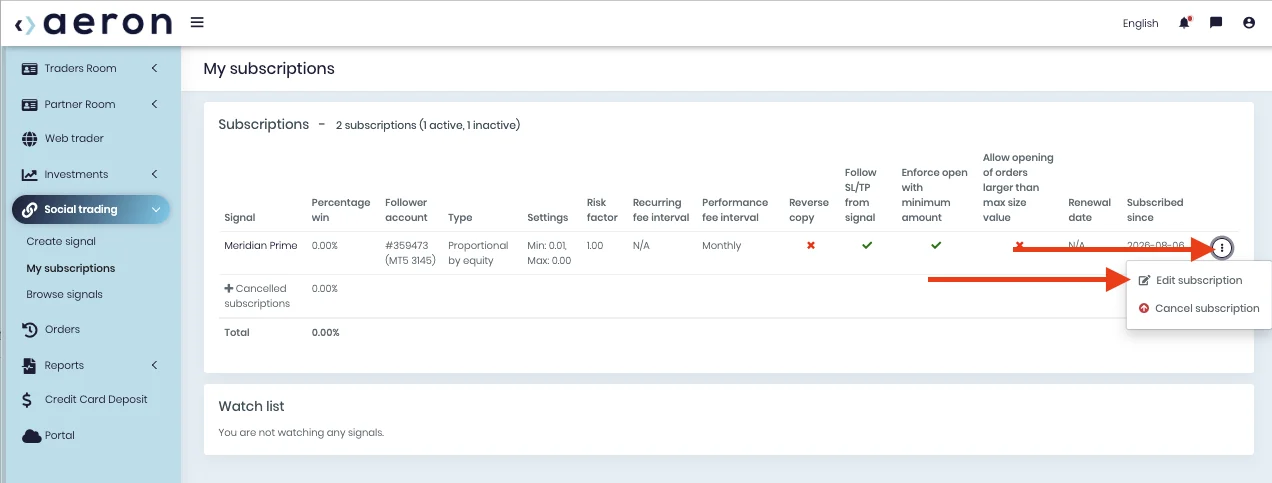Click the Edit subscription pencil icon

(x=1145, y=281)
